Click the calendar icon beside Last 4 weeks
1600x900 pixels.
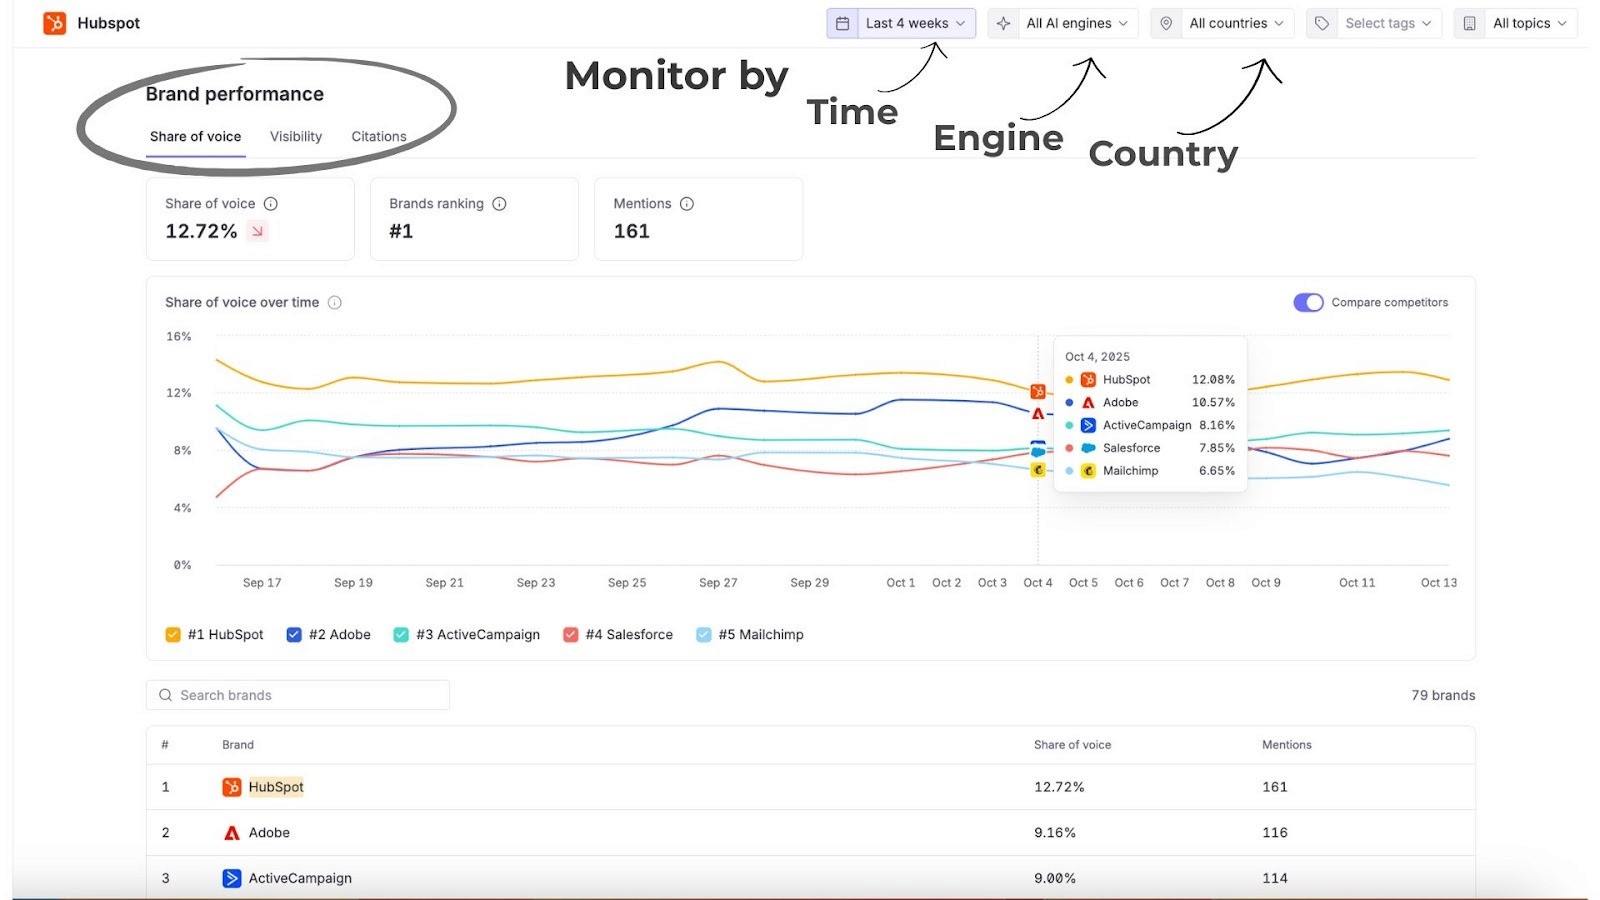(x=843, y=23)
